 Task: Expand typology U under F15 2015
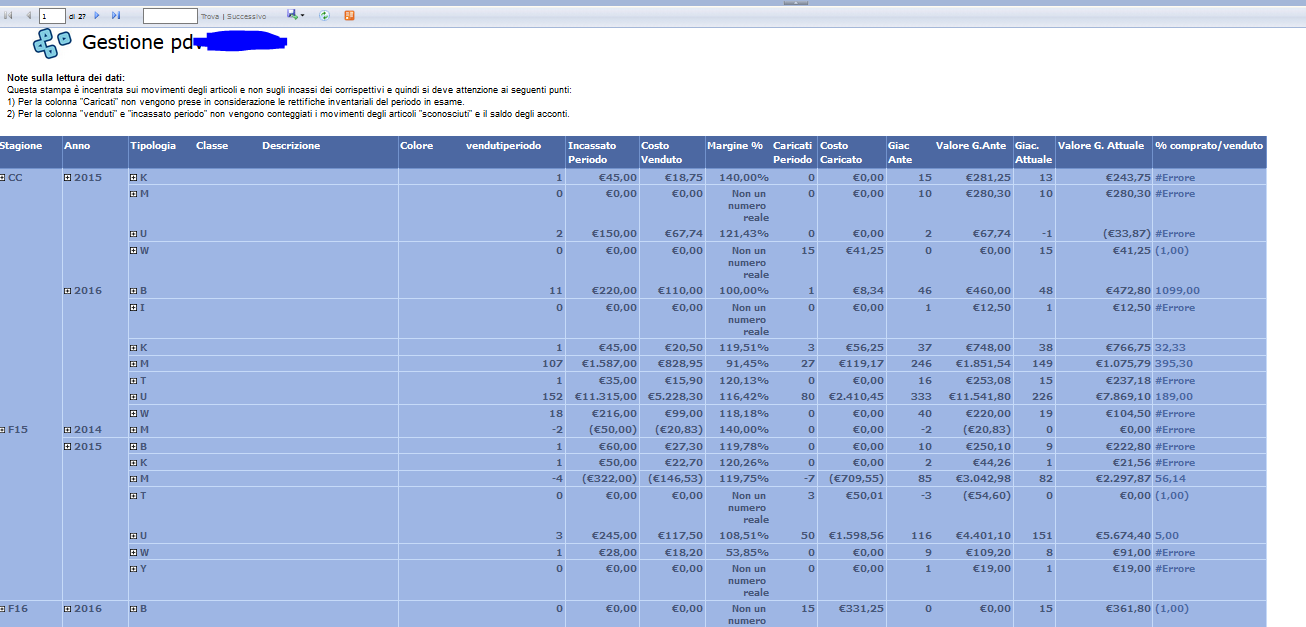click(x=133, y=536)
